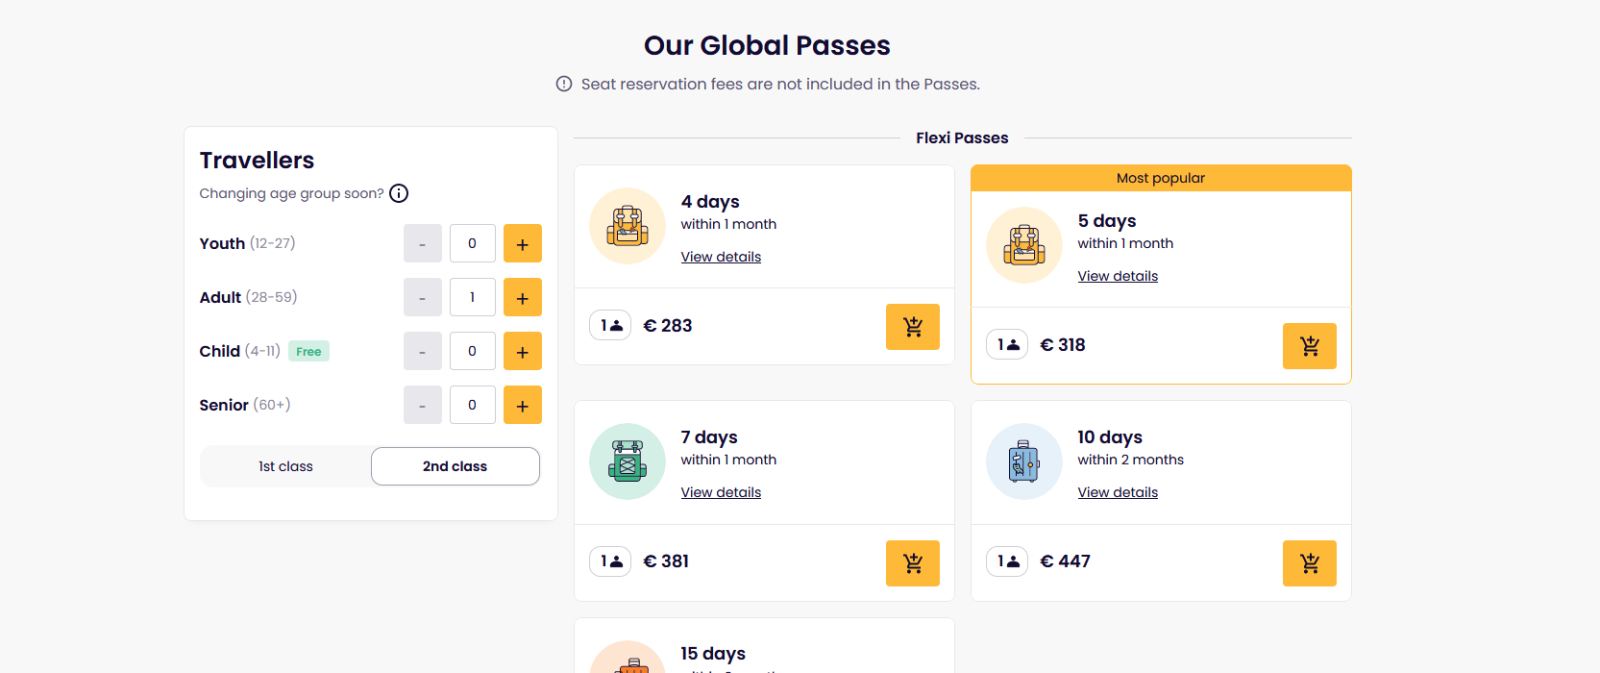Decrease the Adult traveller count
The image size is (1600, 673).
[422, 298]
